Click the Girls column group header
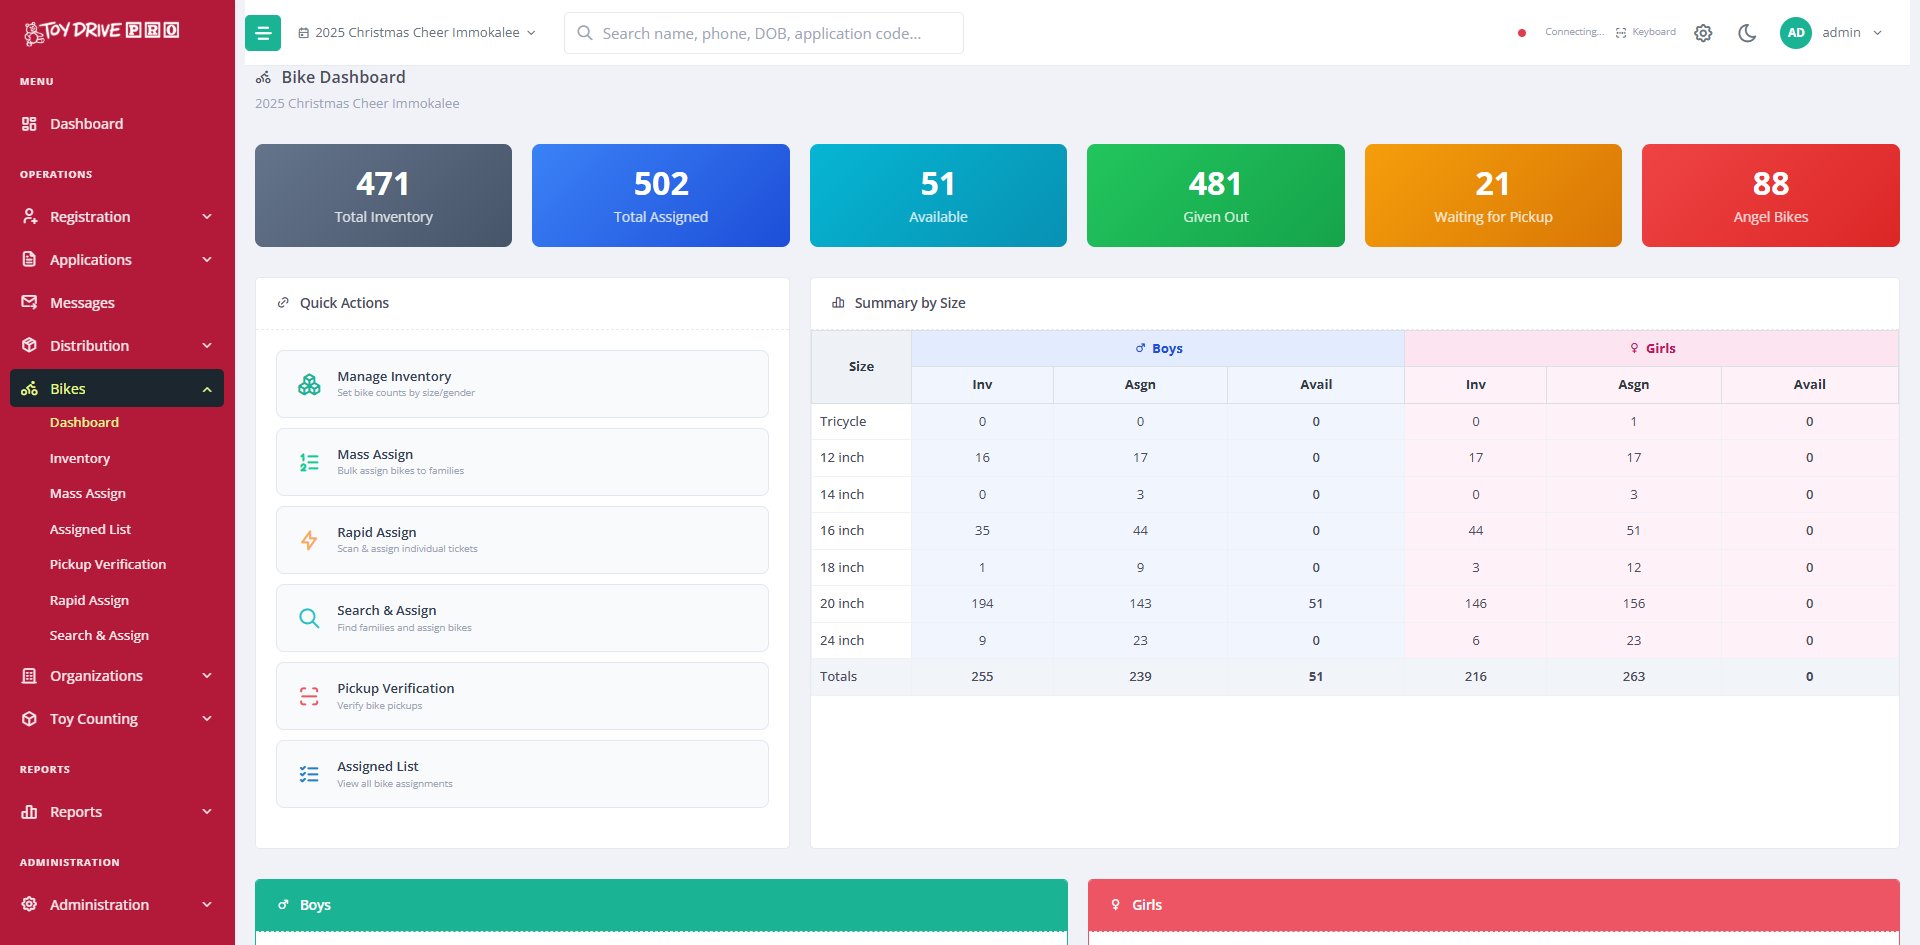 (1652, 349)
